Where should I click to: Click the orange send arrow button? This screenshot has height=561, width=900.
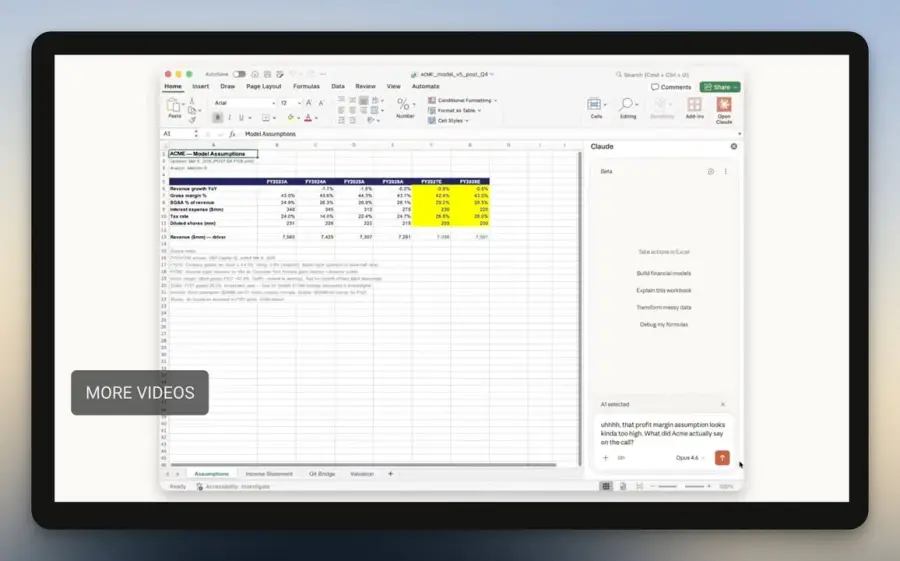(x=722, y=458)
